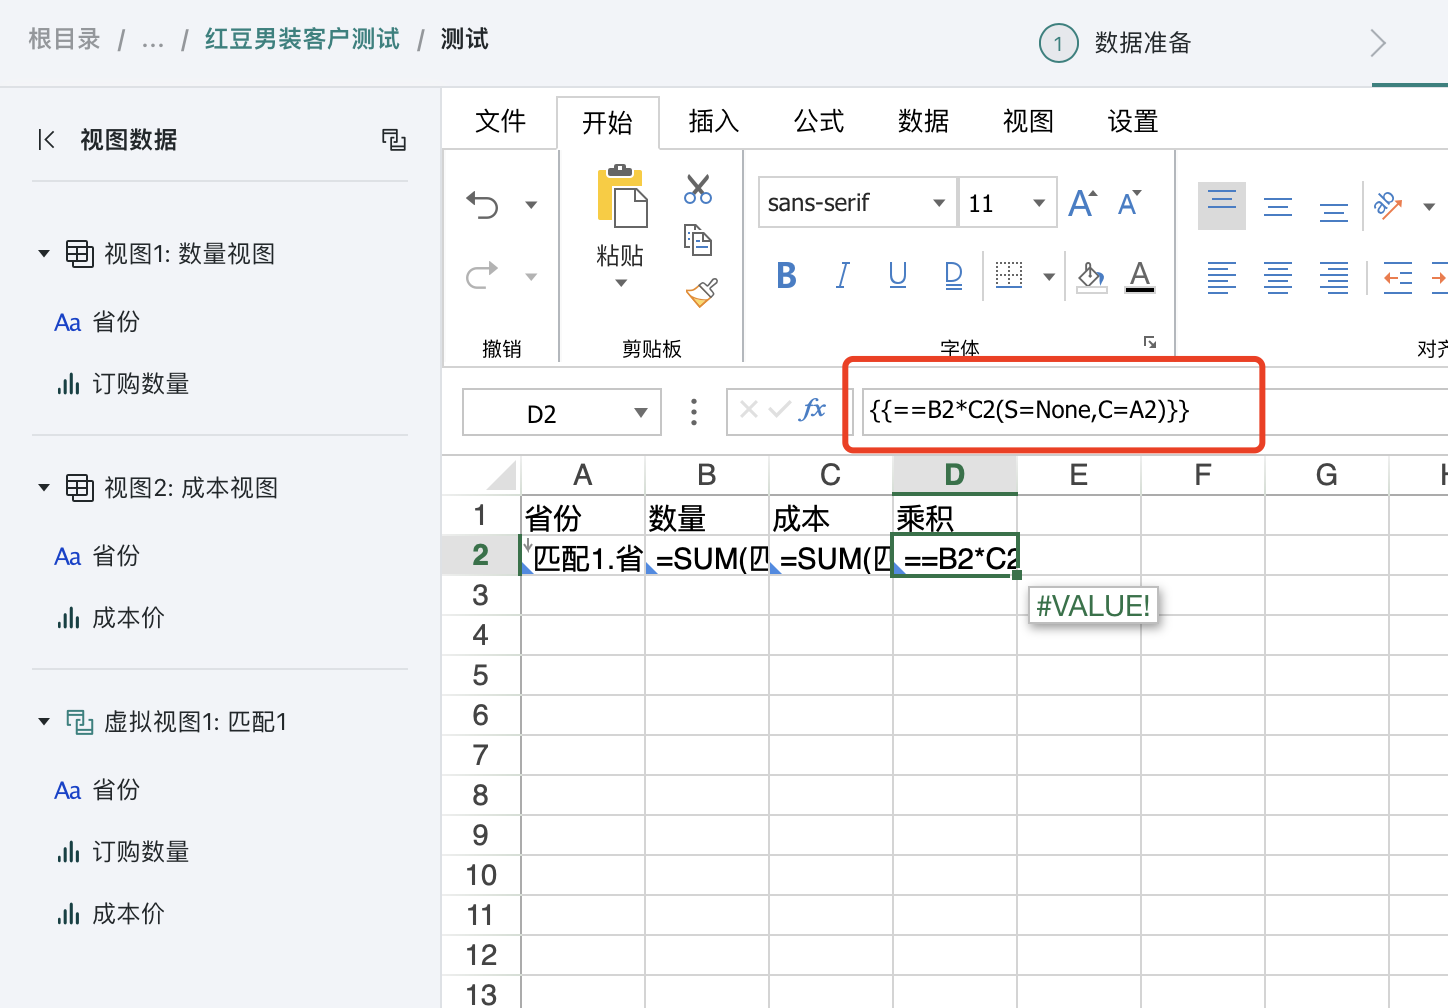The height and width of the screenshot is (1008, 1448).
Task: Open redo history dropdown arrow
Action: coord(531,276)
